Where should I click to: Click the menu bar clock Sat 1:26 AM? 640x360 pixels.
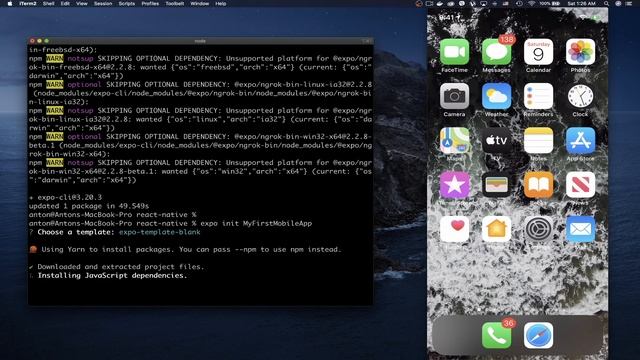click(x=582, y=3)
